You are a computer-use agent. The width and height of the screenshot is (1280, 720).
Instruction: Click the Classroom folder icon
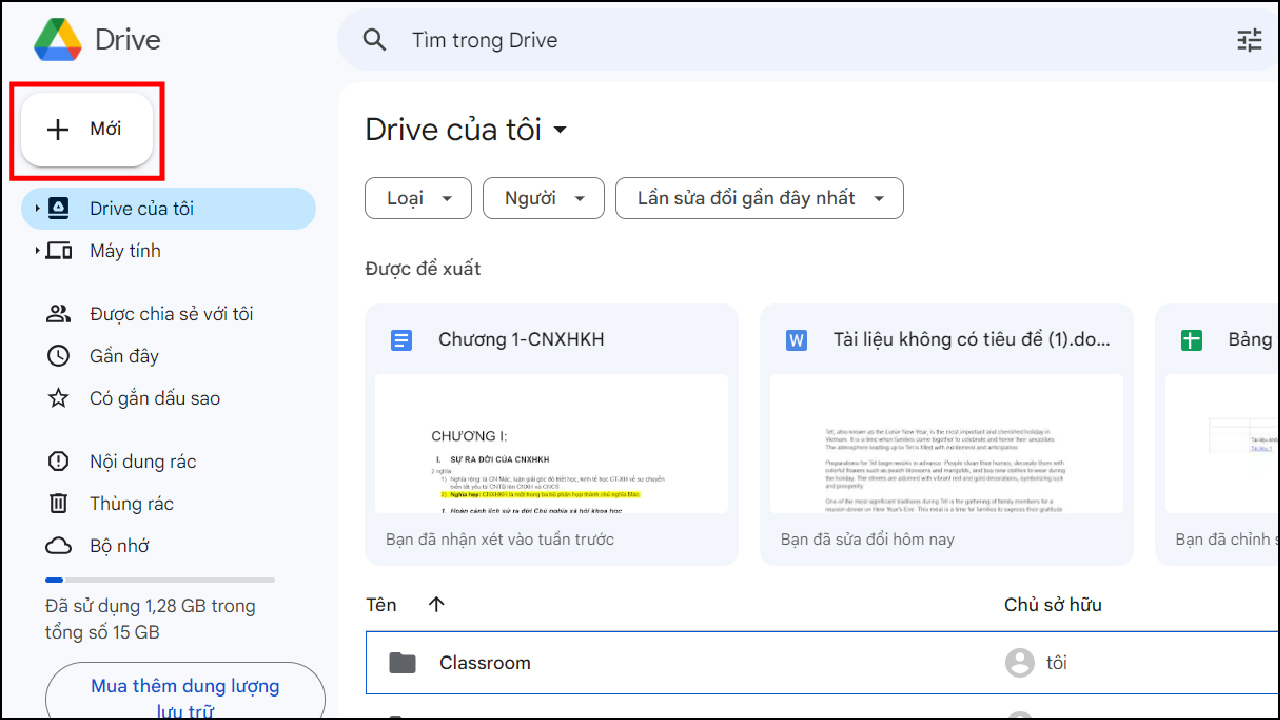click(x=402, y=662)
